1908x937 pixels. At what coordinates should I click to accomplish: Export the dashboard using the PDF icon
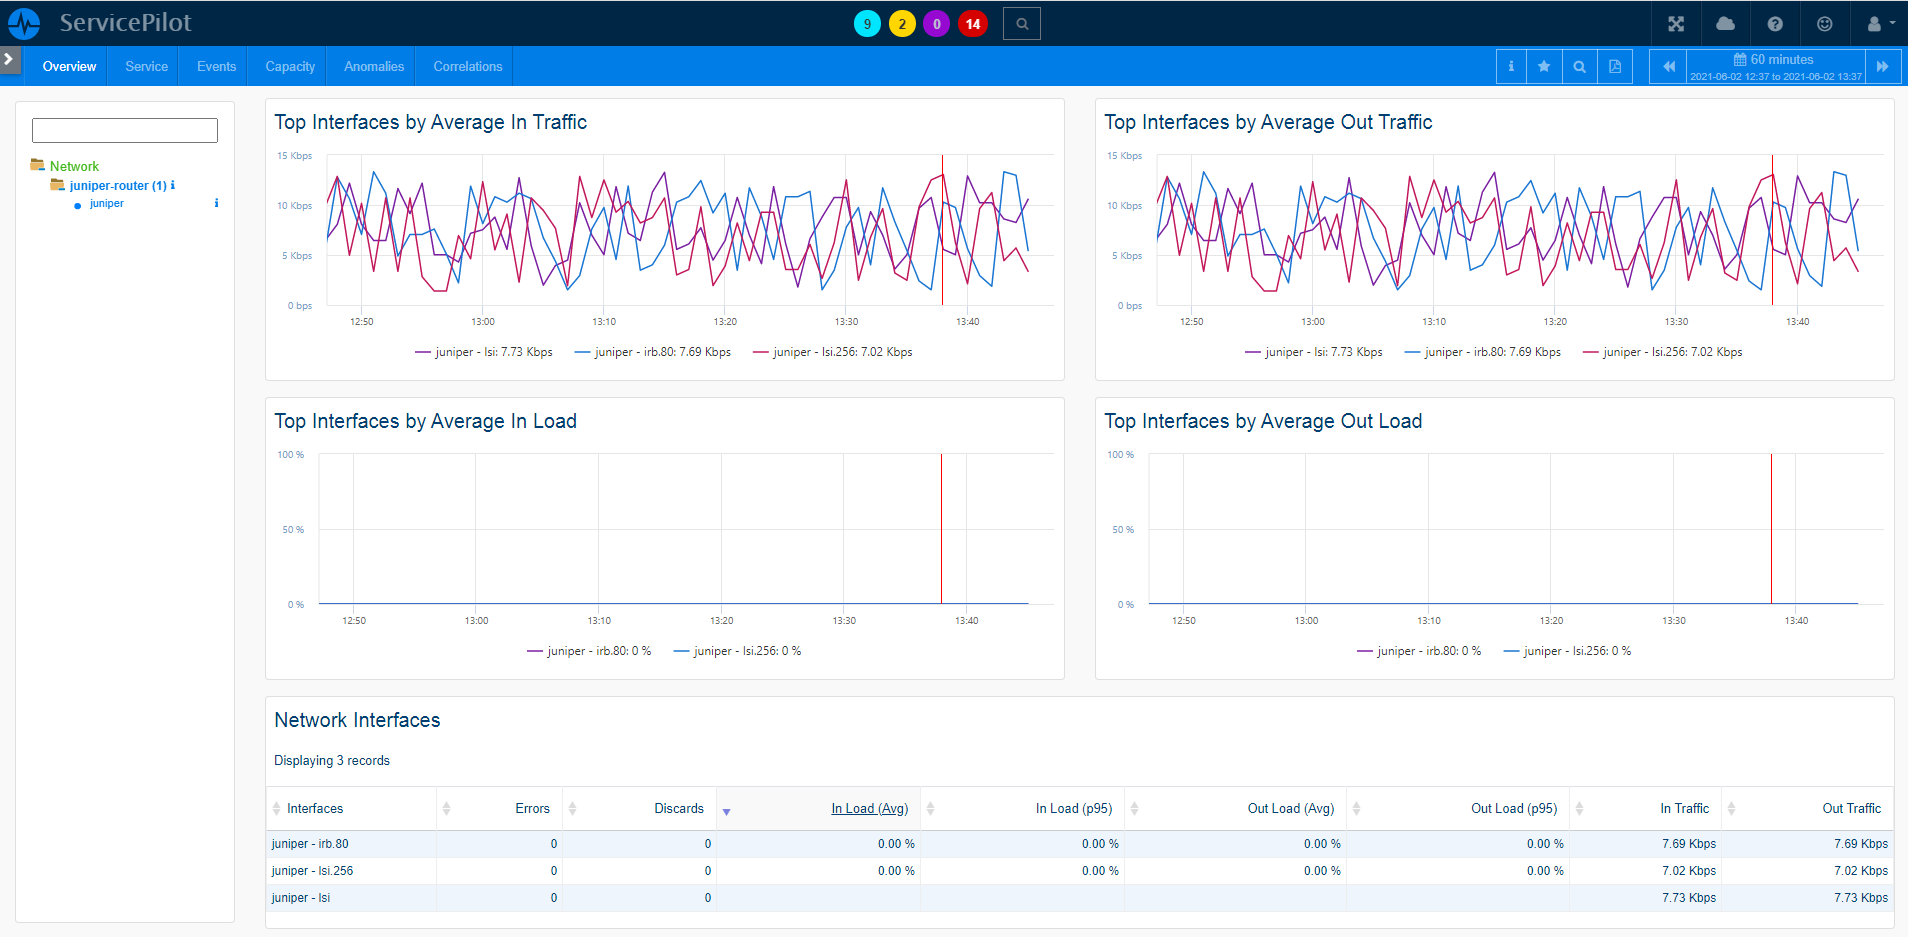pyautogui.click(x=1614, y=67)
